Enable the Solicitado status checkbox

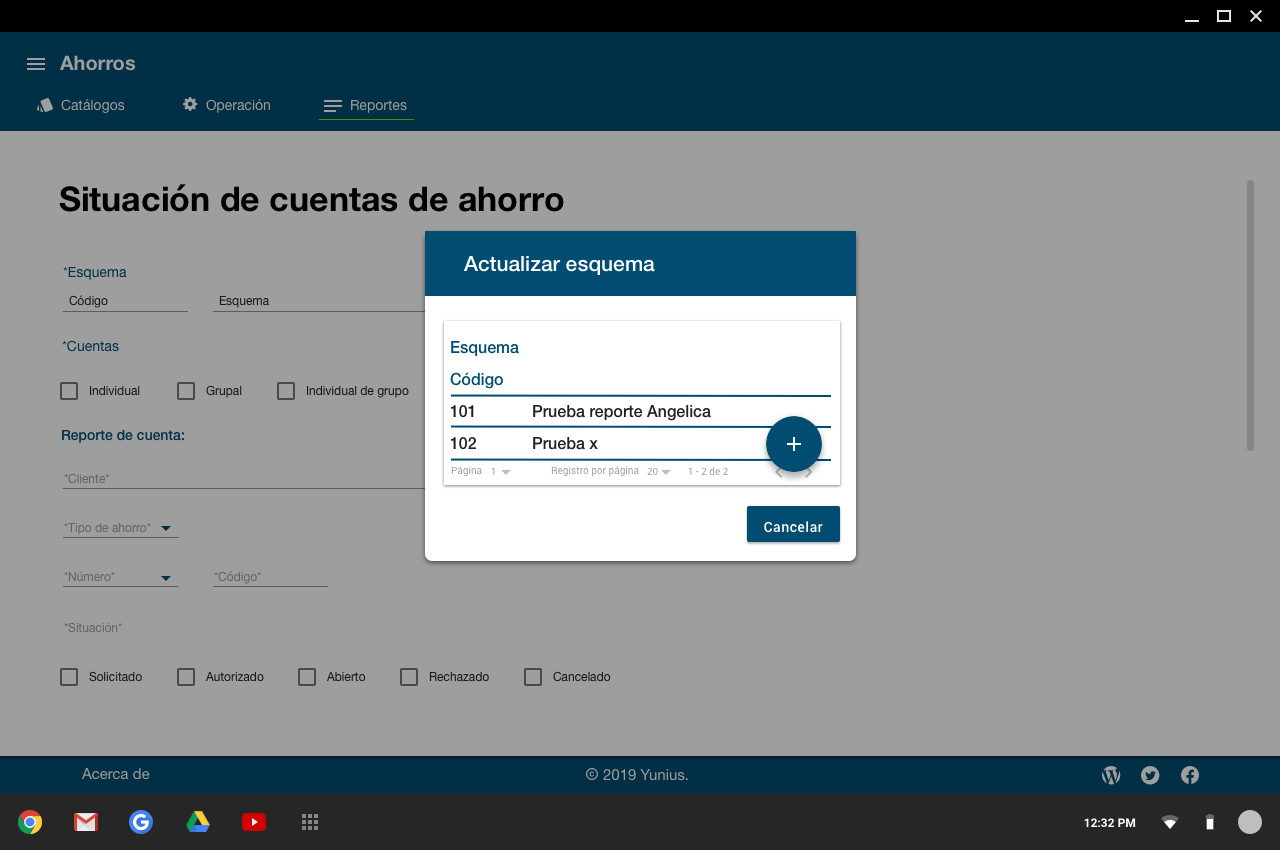(x=69, y=677)
